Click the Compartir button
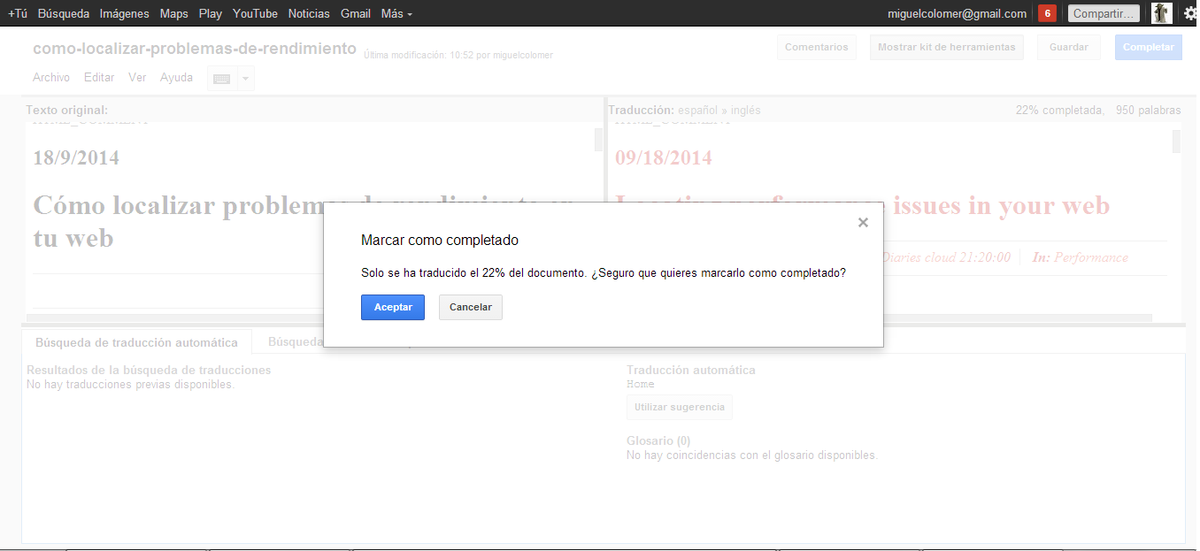The image size is (1200, 551). click(x=1104, y=14)
